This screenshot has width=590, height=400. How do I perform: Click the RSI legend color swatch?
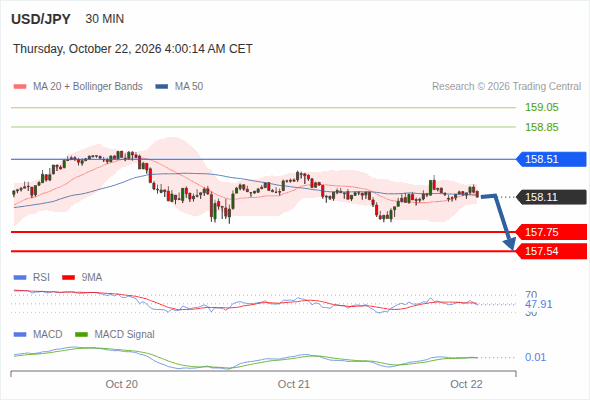(20, 278)
